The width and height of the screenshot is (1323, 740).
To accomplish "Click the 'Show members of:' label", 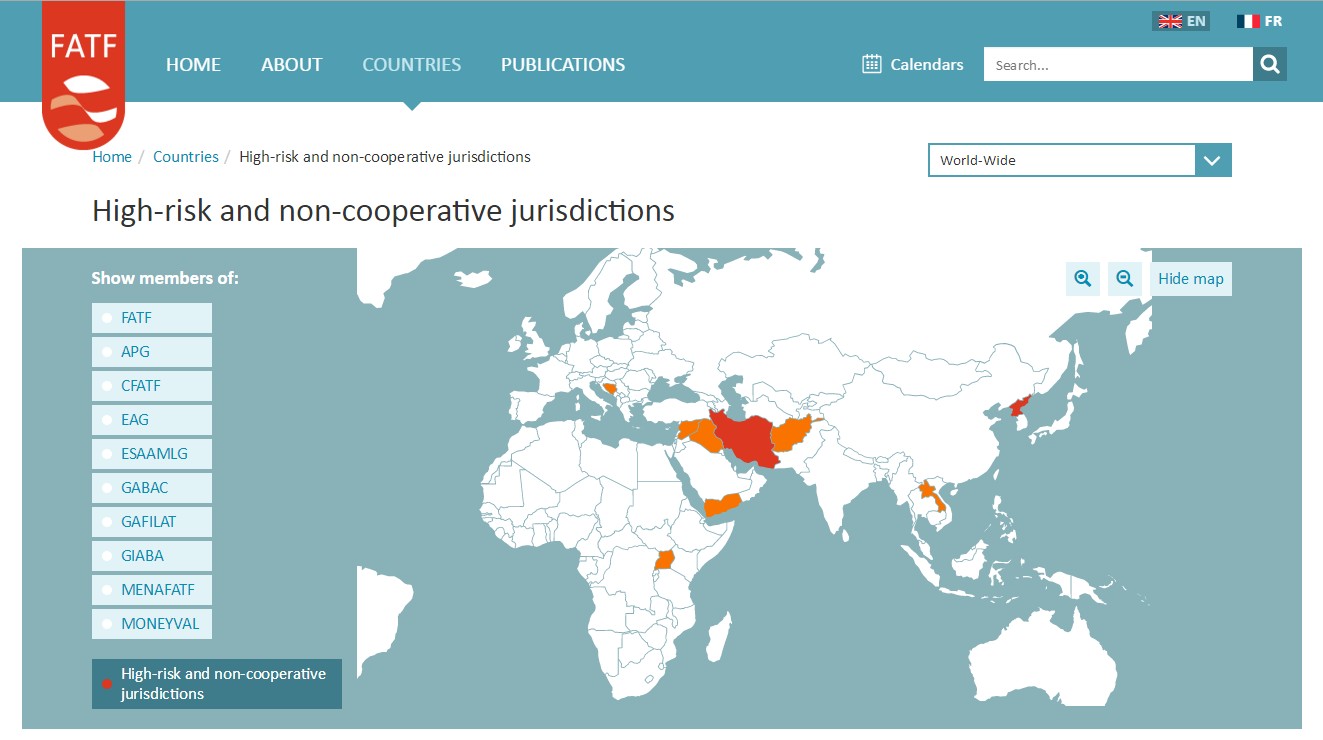I will pyautogui.click(x=165, y=278).
